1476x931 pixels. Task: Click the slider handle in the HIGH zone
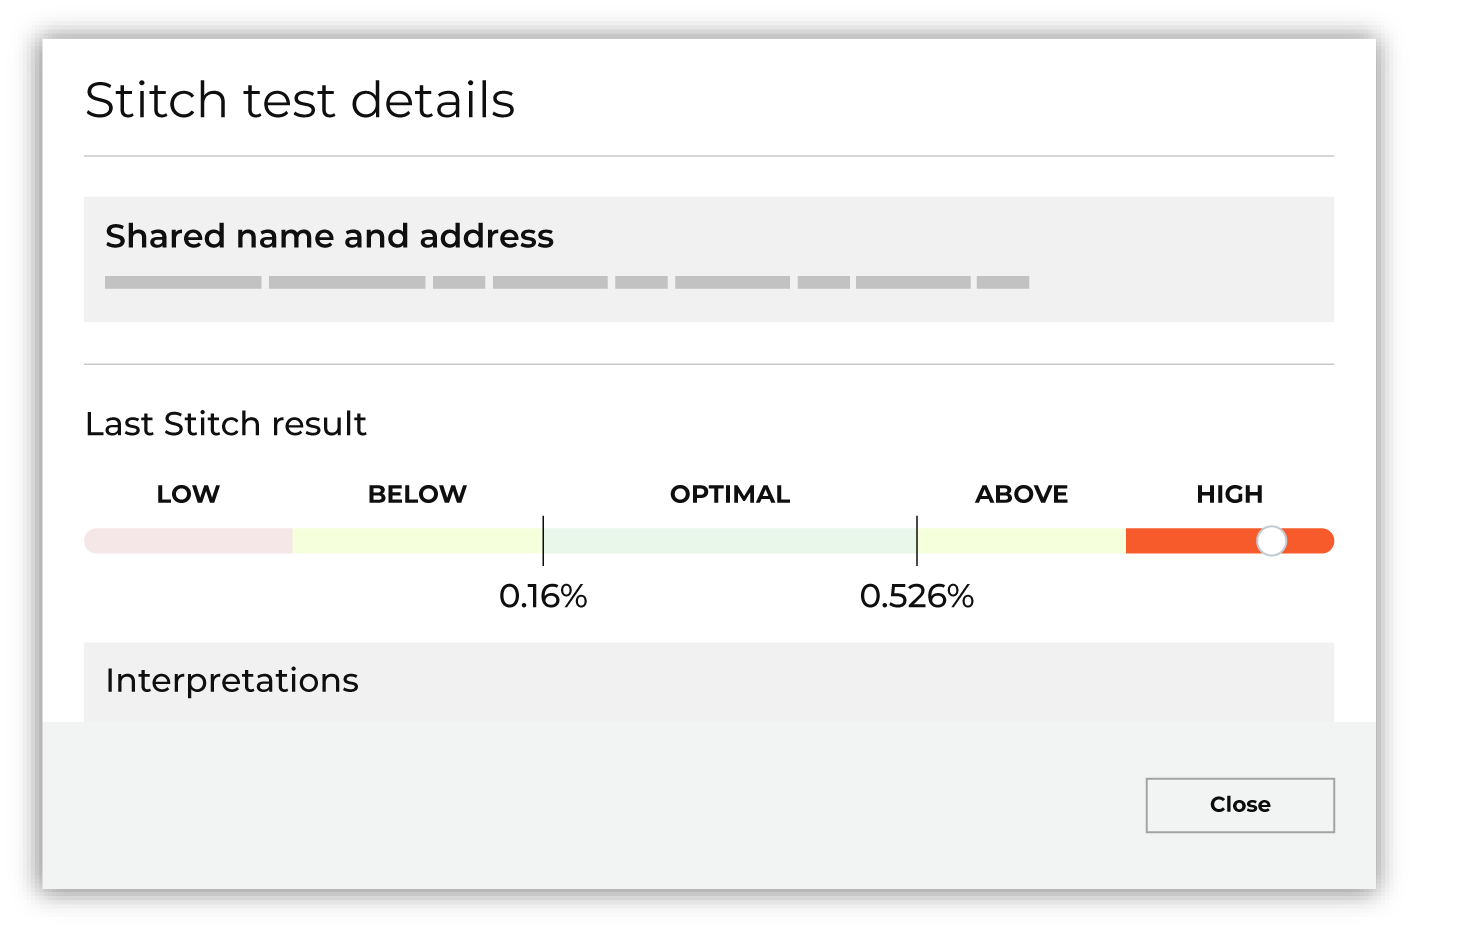coord(1272,541)
